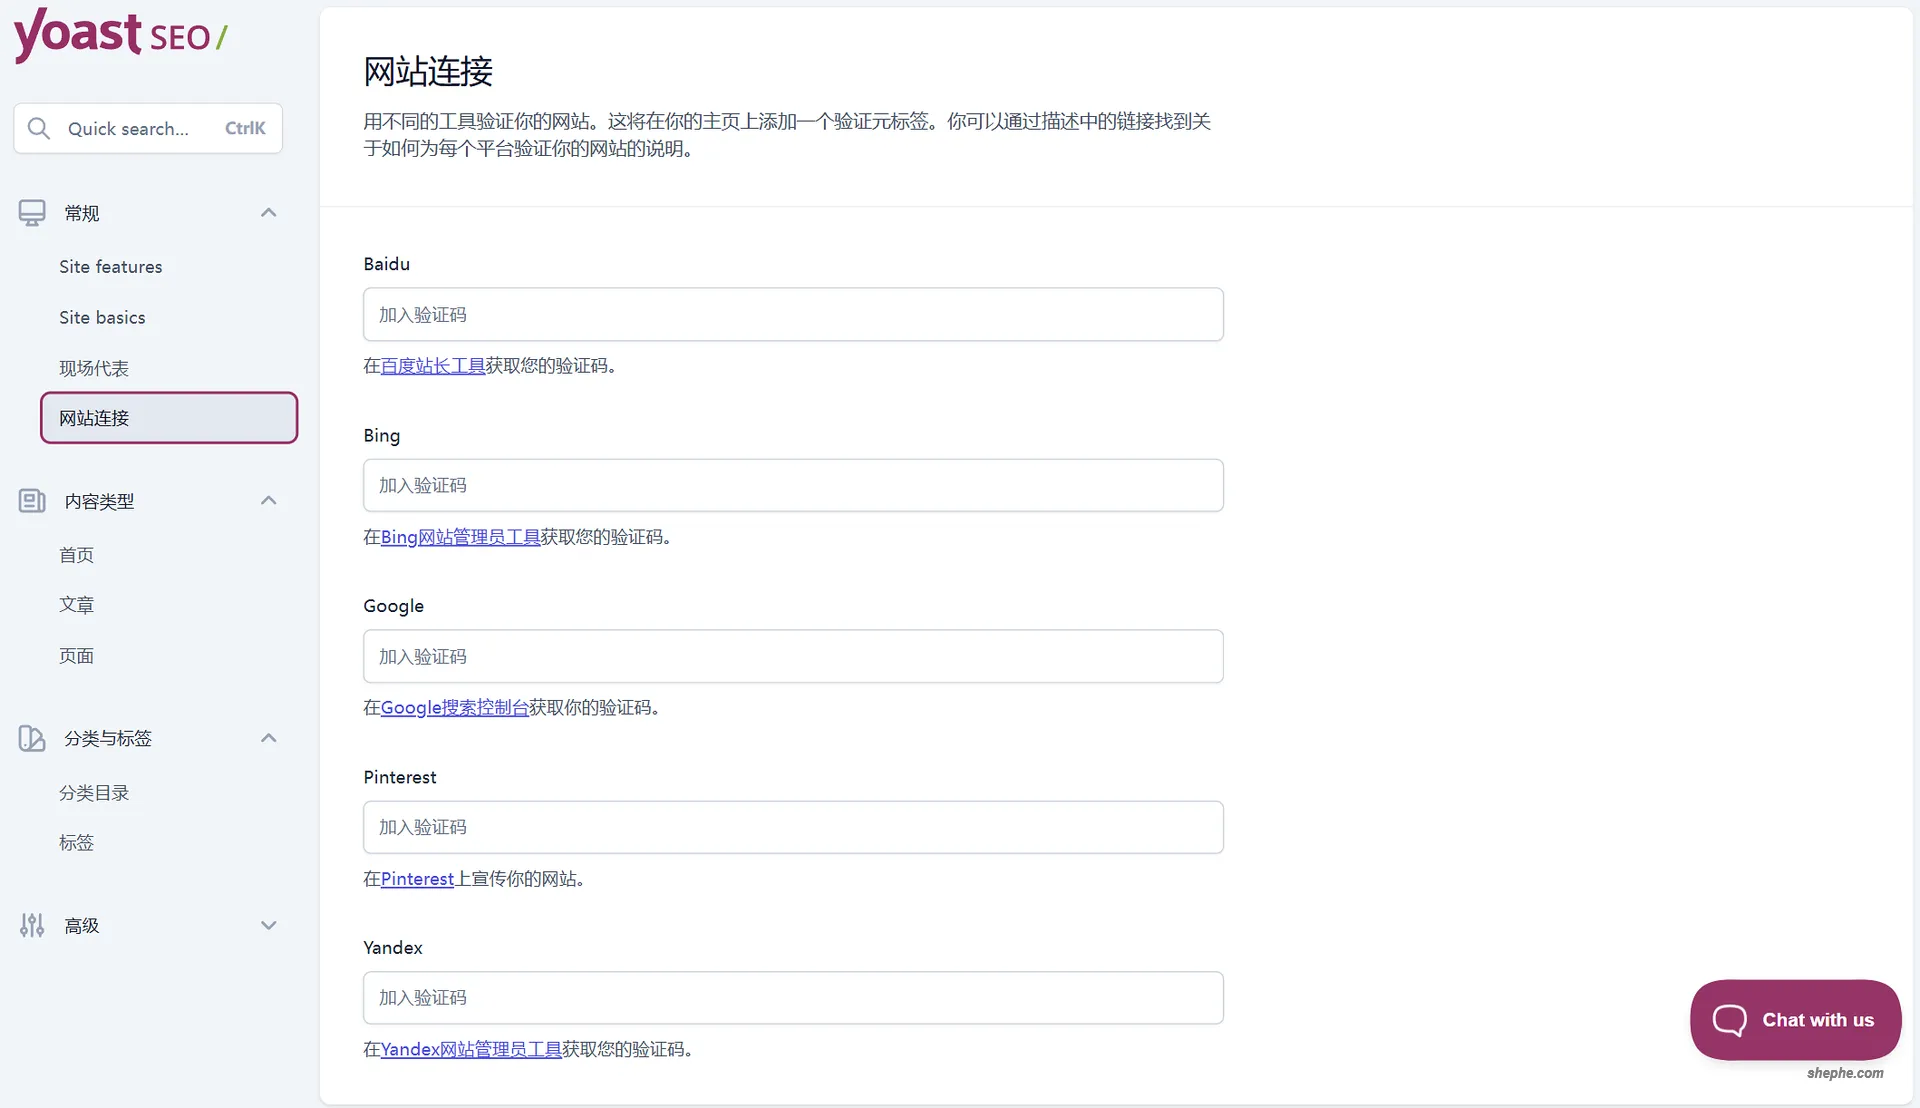Click the chat bubble icon bottom right

[x=1729, y=1019]
